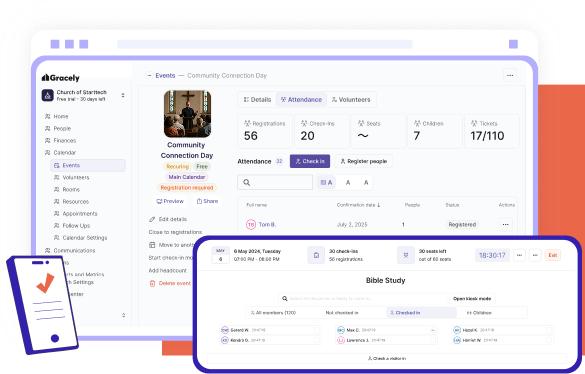Click the Register people button

tap(363, 161)
